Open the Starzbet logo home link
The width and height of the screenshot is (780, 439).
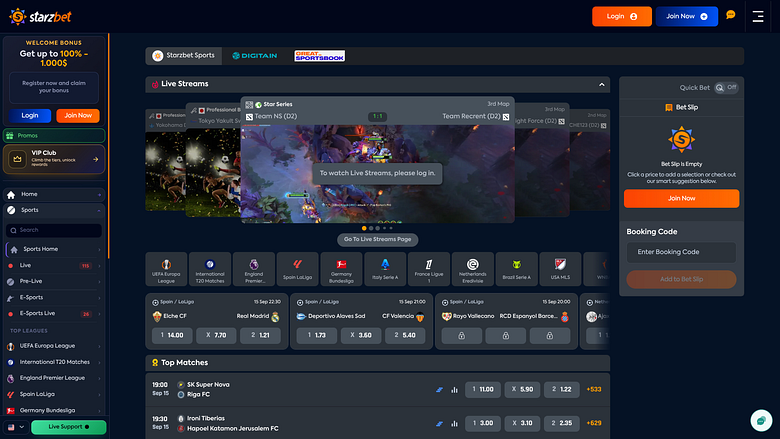40,16
